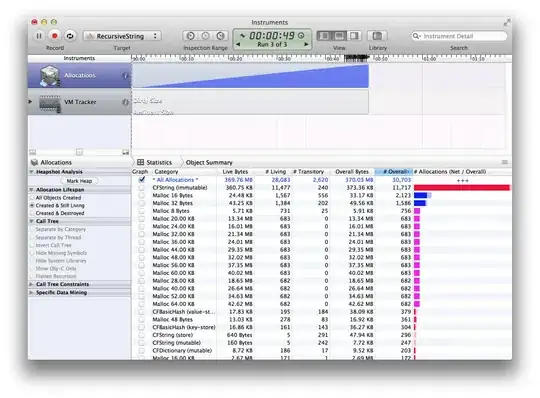Click blue allocation bar for Malloc 16 Bytes

coord(420,196)
